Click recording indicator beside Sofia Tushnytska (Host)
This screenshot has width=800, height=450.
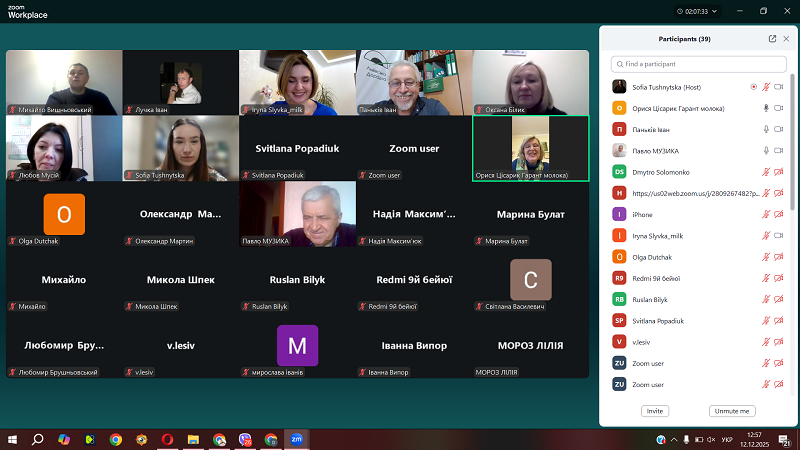pyautogui.click(x=753, y=87)
